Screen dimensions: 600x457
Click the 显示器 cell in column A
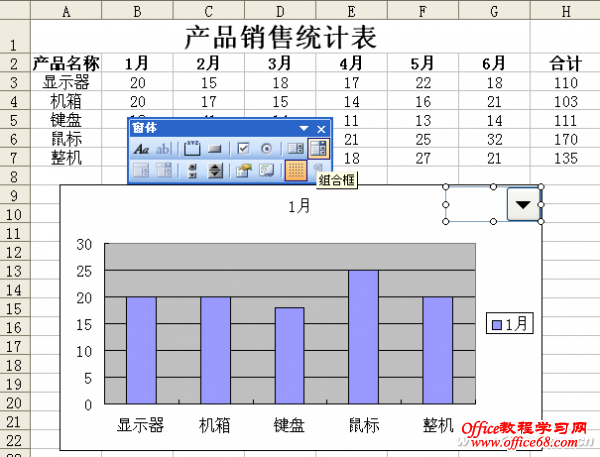(x=66, y=82)
